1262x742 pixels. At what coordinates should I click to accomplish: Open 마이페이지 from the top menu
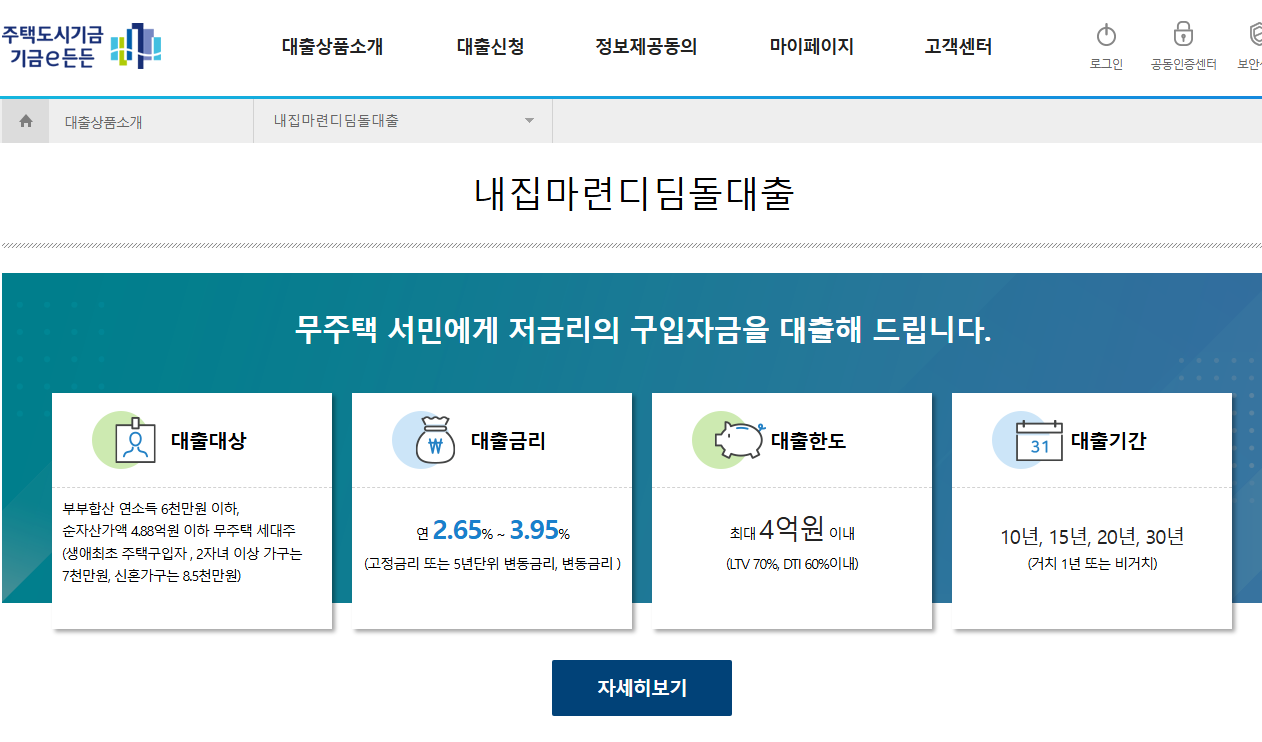click(811, 45)
